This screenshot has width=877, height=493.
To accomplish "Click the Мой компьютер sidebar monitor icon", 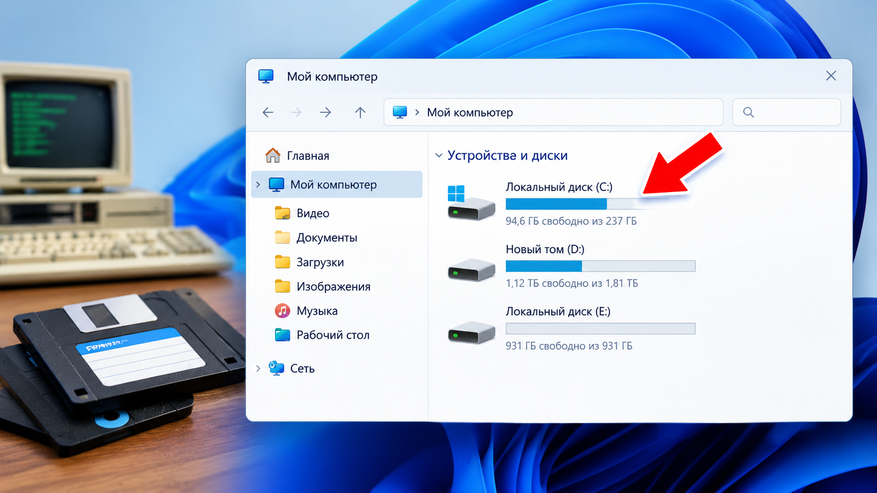I will pyautogui.click(x=276, y=184).
